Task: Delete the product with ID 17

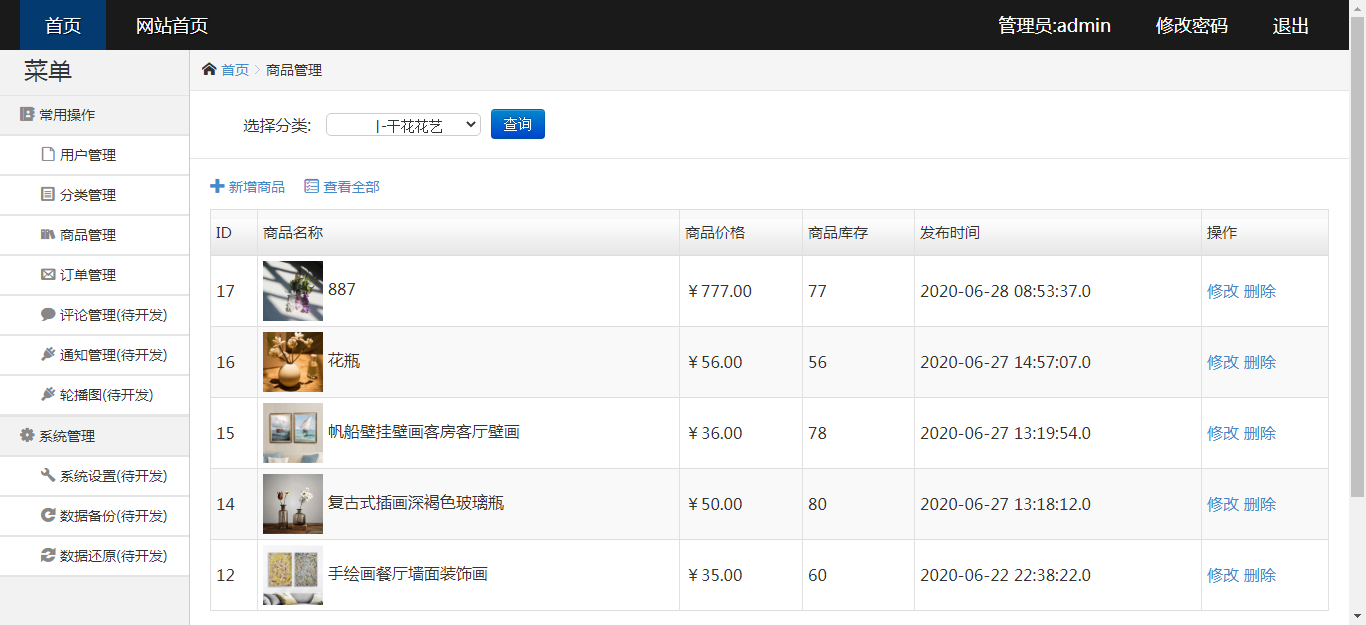Action: tap(1260, 291)
